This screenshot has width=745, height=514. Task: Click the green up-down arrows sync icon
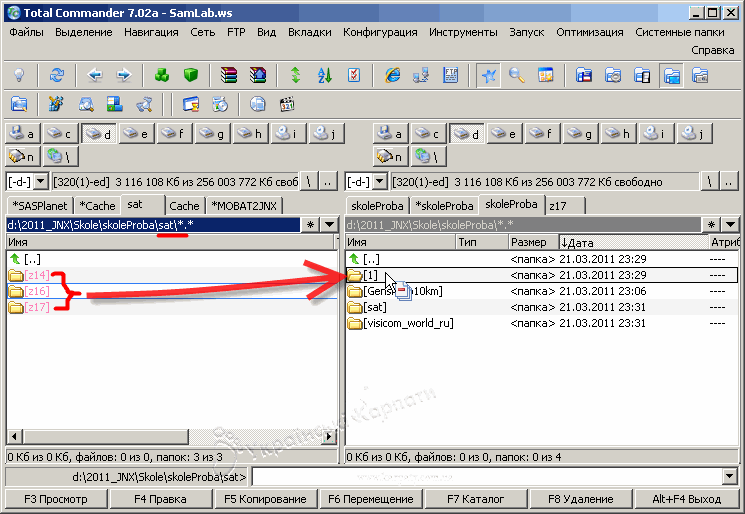point(296,75)
